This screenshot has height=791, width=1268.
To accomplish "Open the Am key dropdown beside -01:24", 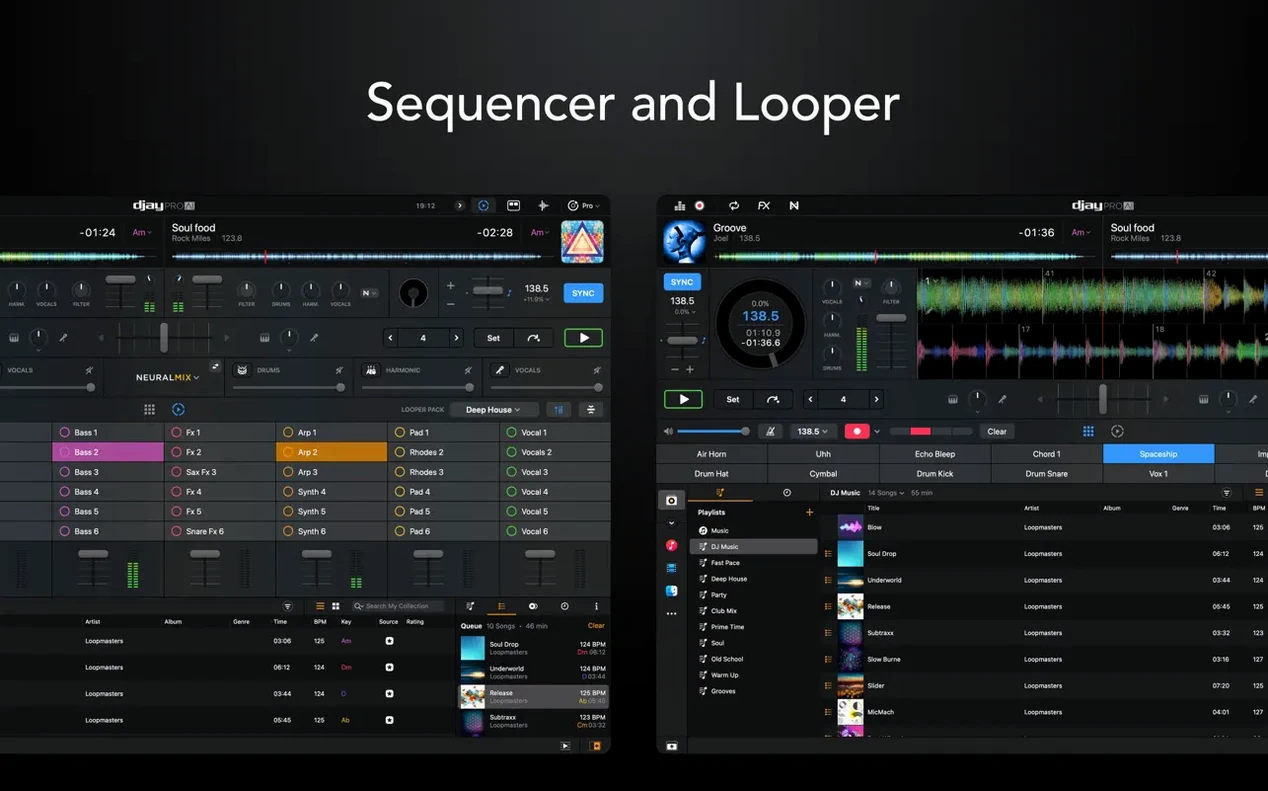I will click(142, 232).
